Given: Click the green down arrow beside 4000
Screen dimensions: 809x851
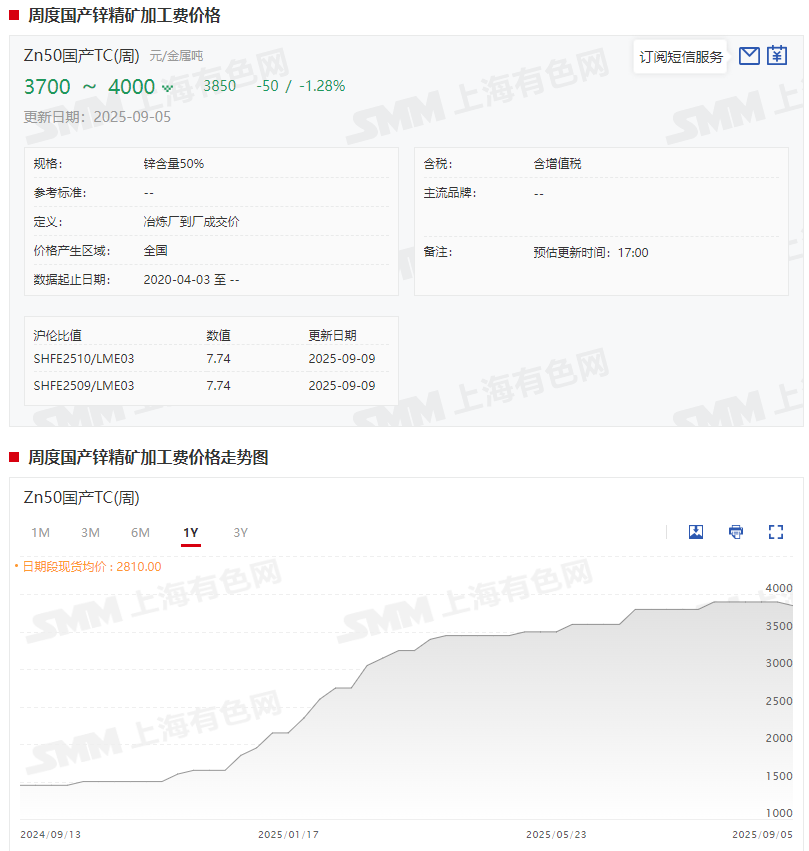Looking at the screenshot, I should coord(168,88).
